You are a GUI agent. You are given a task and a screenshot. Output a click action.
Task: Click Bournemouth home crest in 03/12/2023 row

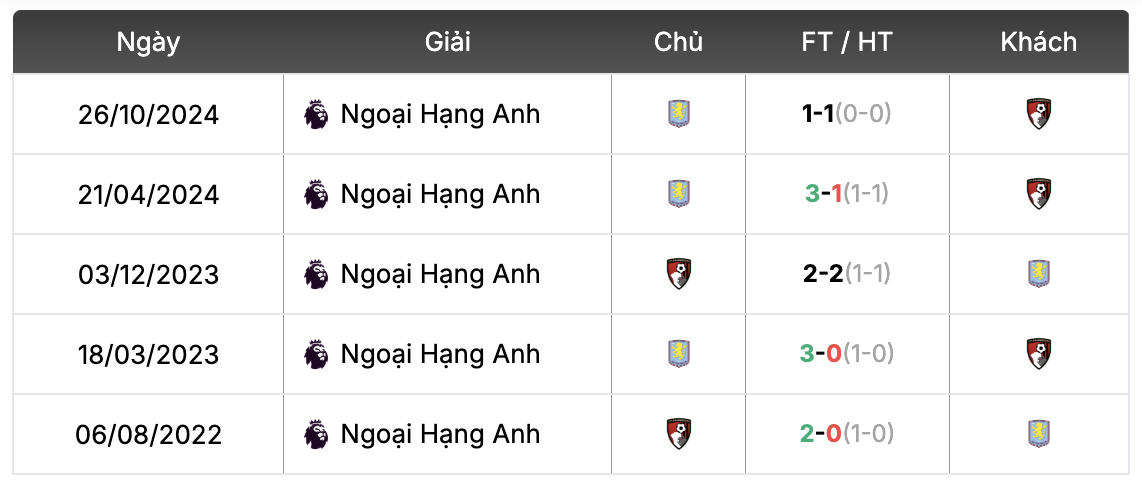point(679,274)
